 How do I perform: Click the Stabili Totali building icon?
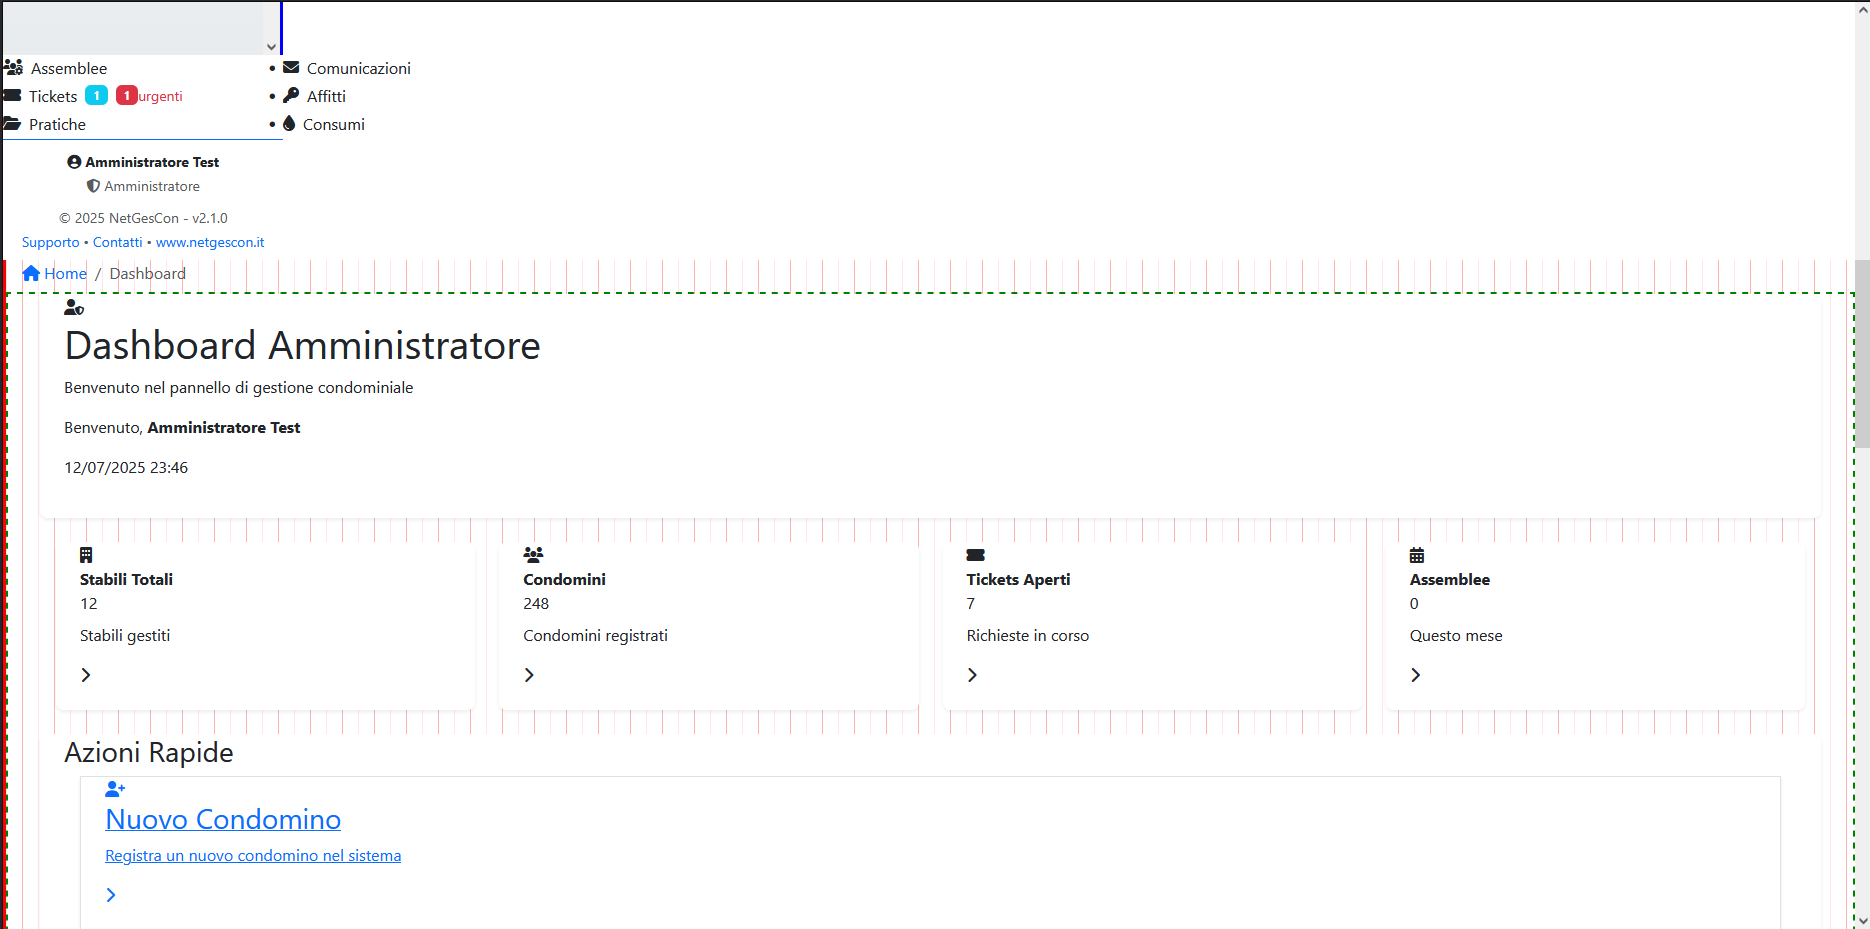(x=86, y=555)
